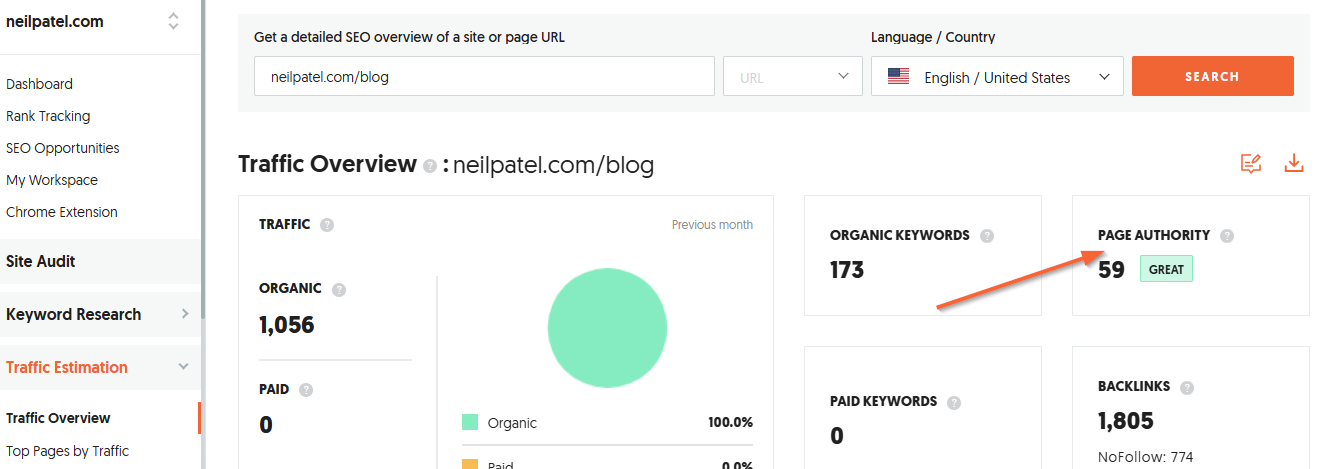Viewport: 1333px width, 469px height.
Task: Click the download export icon
Action: pos(1294,163)
